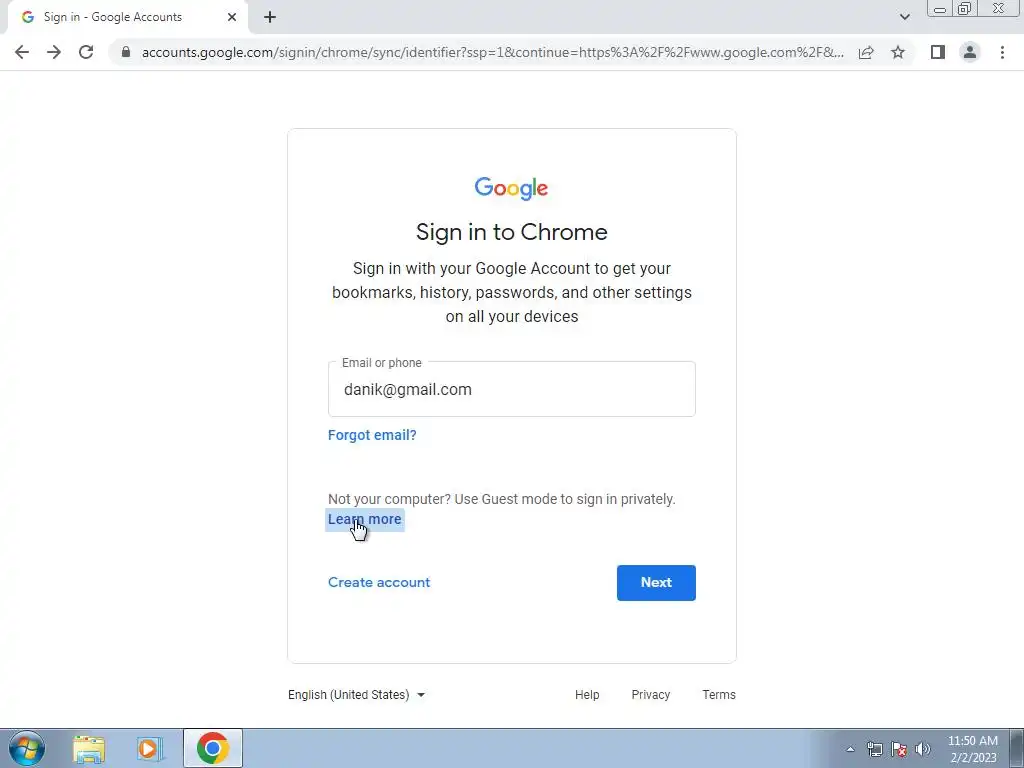The width and height of the screenshot is (1024, 768).
Task: Open the side panel icon
Action: point(938,52)
